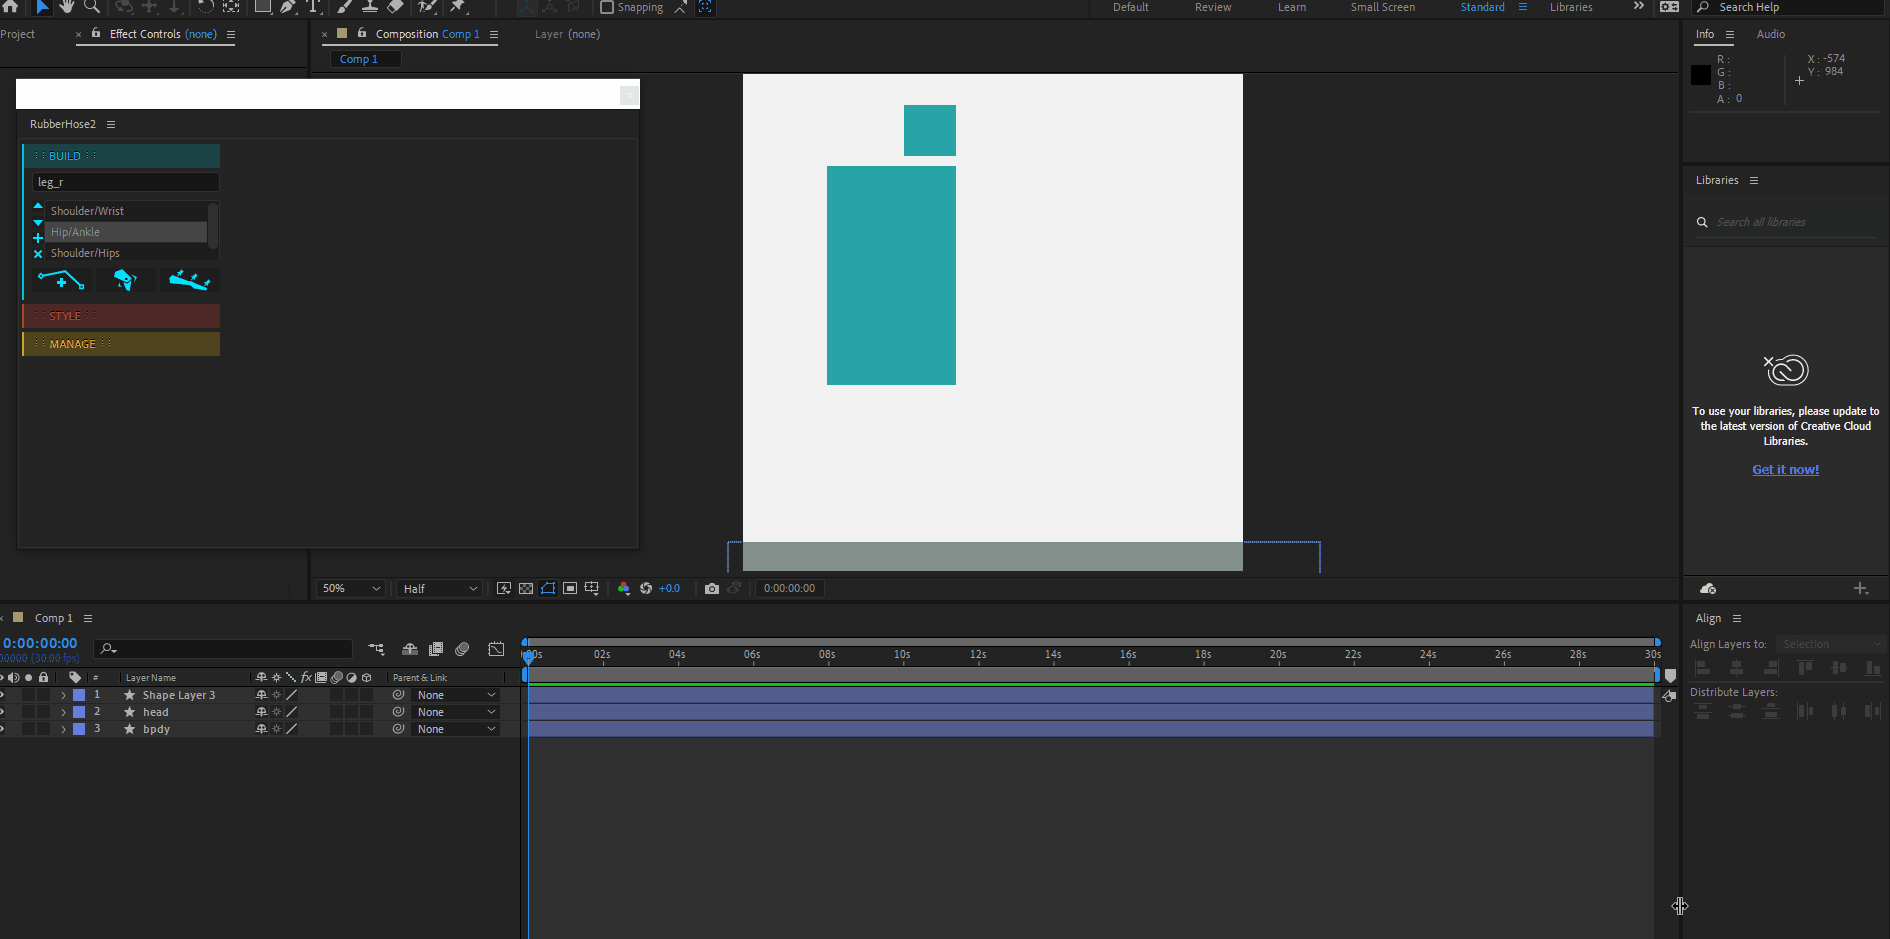1890x939 pixels.
Task: Select the Puppet Pin tool
Action: [x=458, y=6]
